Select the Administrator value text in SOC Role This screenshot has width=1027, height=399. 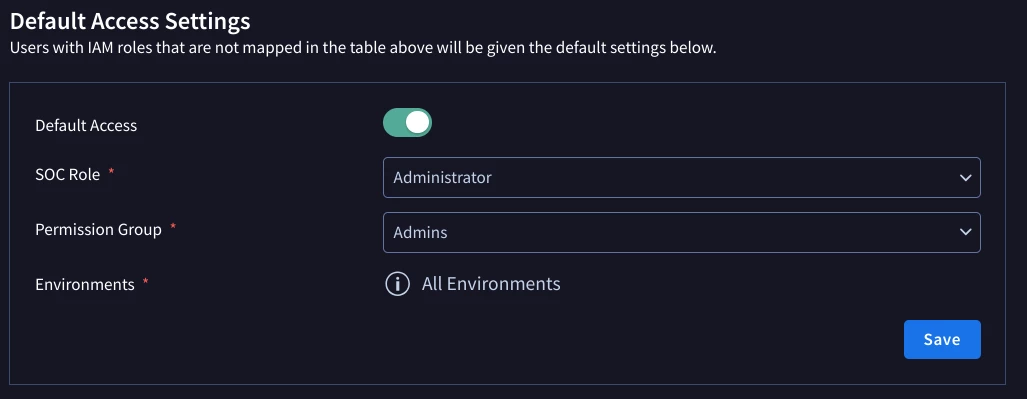[x=442, y=178]
